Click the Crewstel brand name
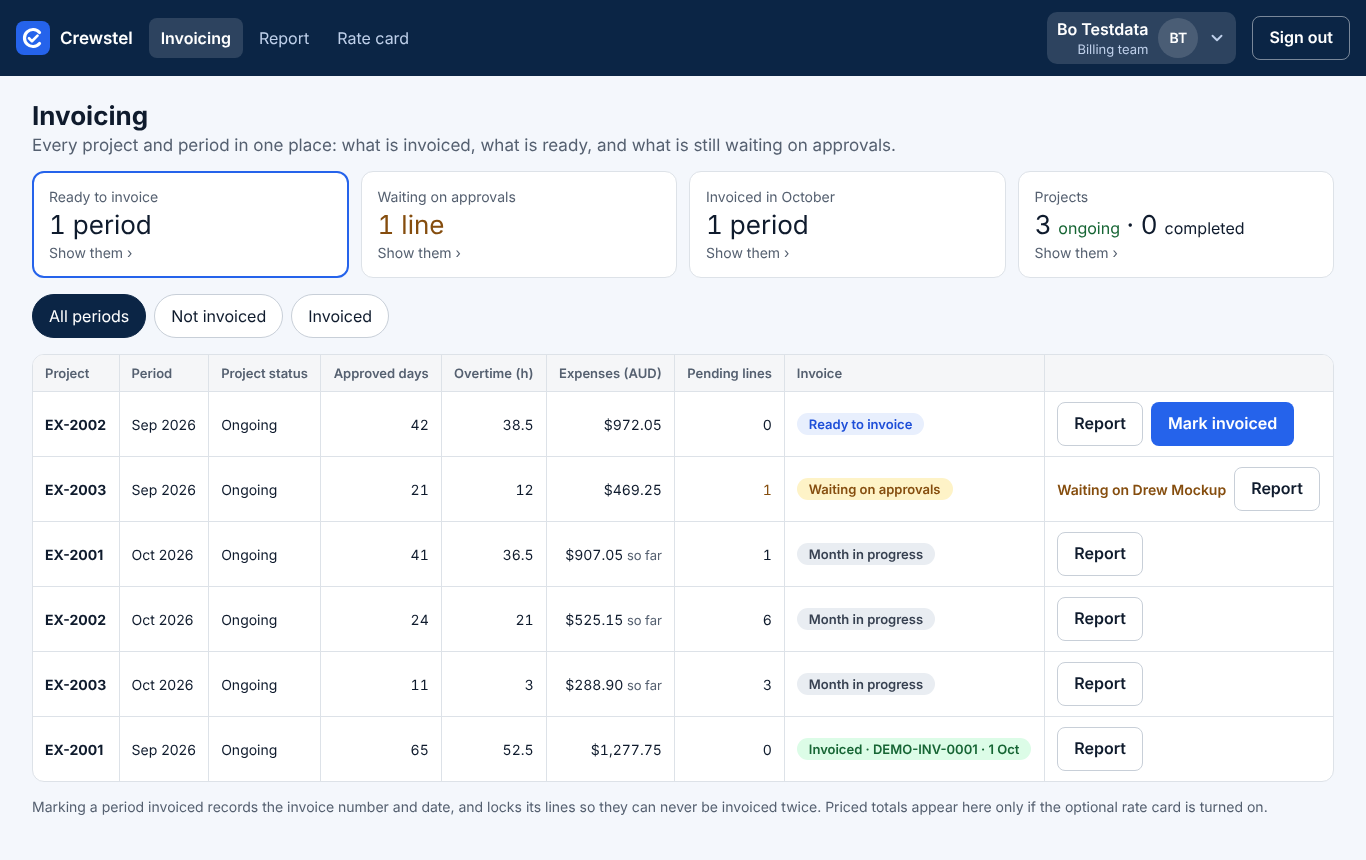Image resolution: width=1366 pixels, height=860 pixels. point(96,38)
